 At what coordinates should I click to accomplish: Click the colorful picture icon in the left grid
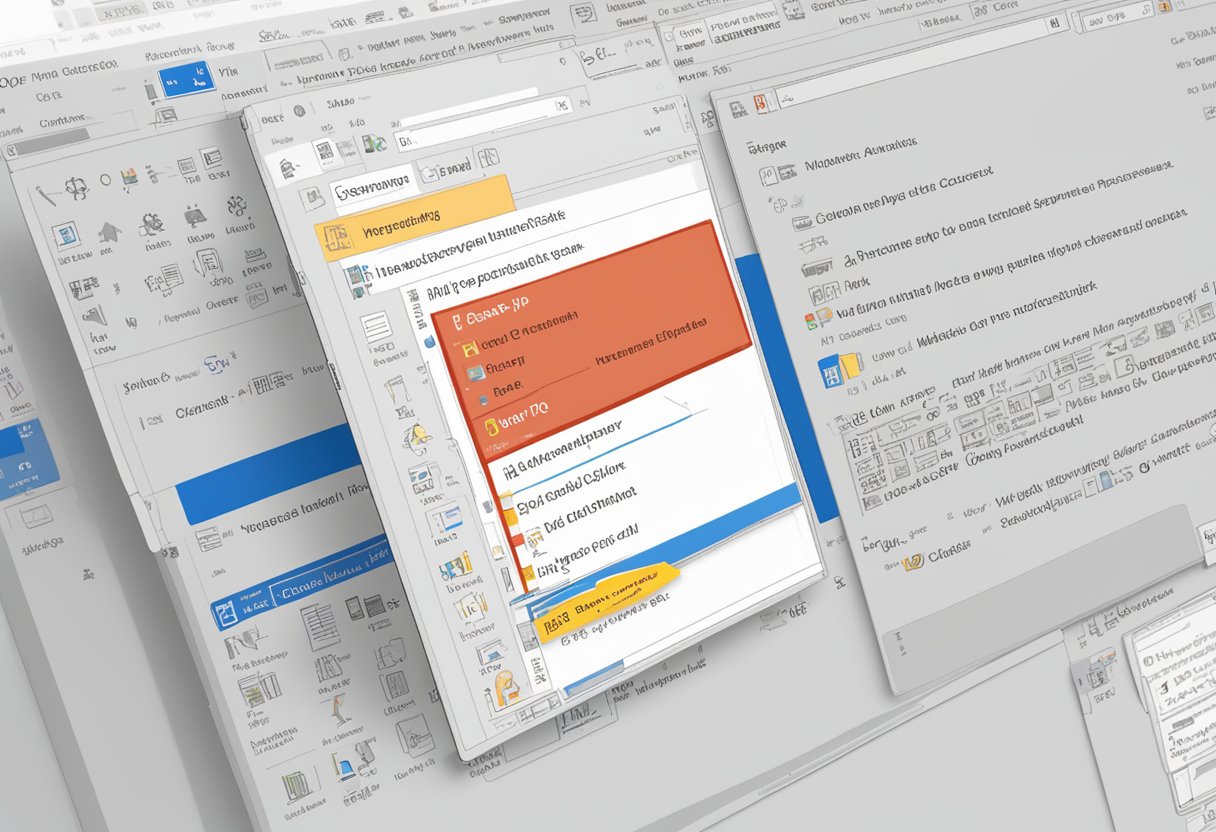point(131,179)
